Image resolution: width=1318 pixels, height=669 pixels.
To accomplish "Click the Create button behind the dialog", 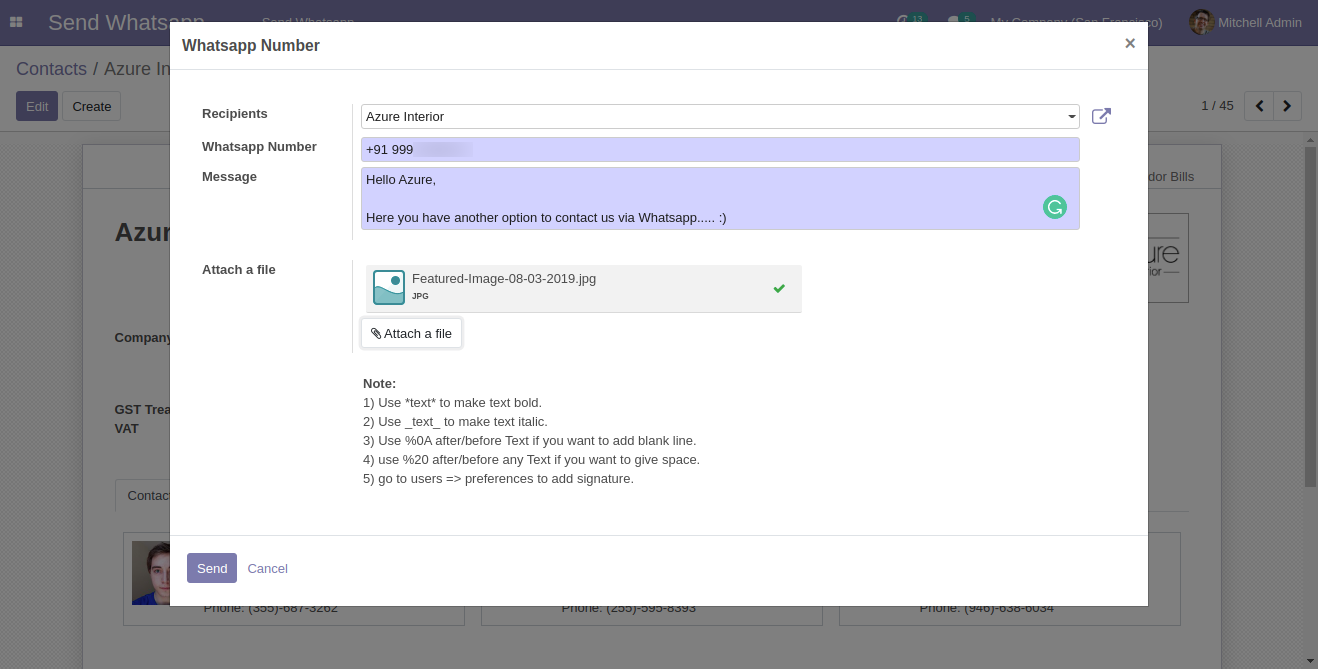I will [92, 106].
